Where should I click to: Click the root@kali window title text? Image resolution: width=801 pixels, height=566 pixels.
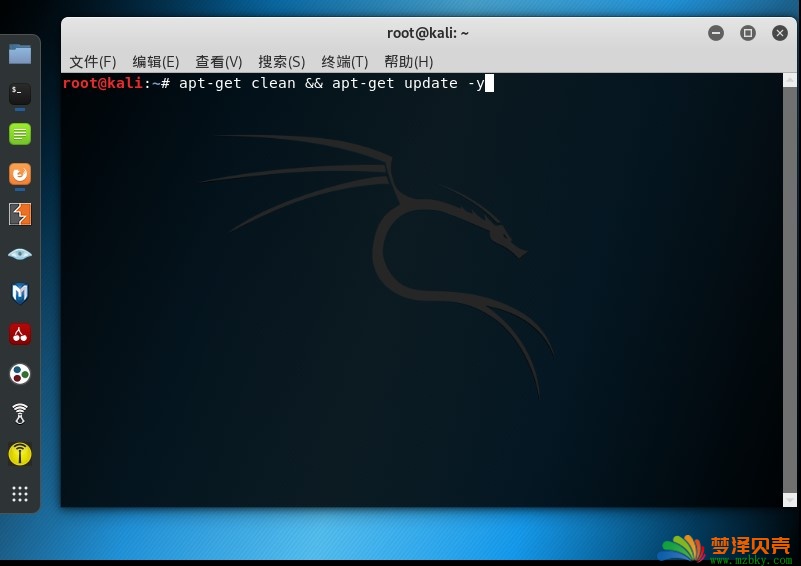(428, 33)
